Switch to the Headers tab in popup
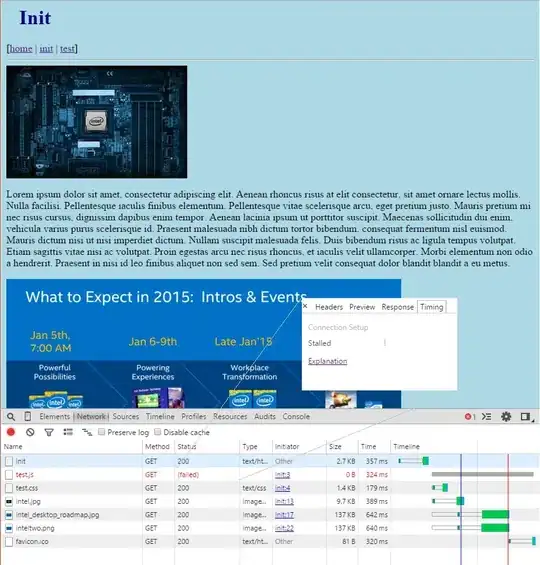Screen dimensions: 540x565 [x=329, y=307]
